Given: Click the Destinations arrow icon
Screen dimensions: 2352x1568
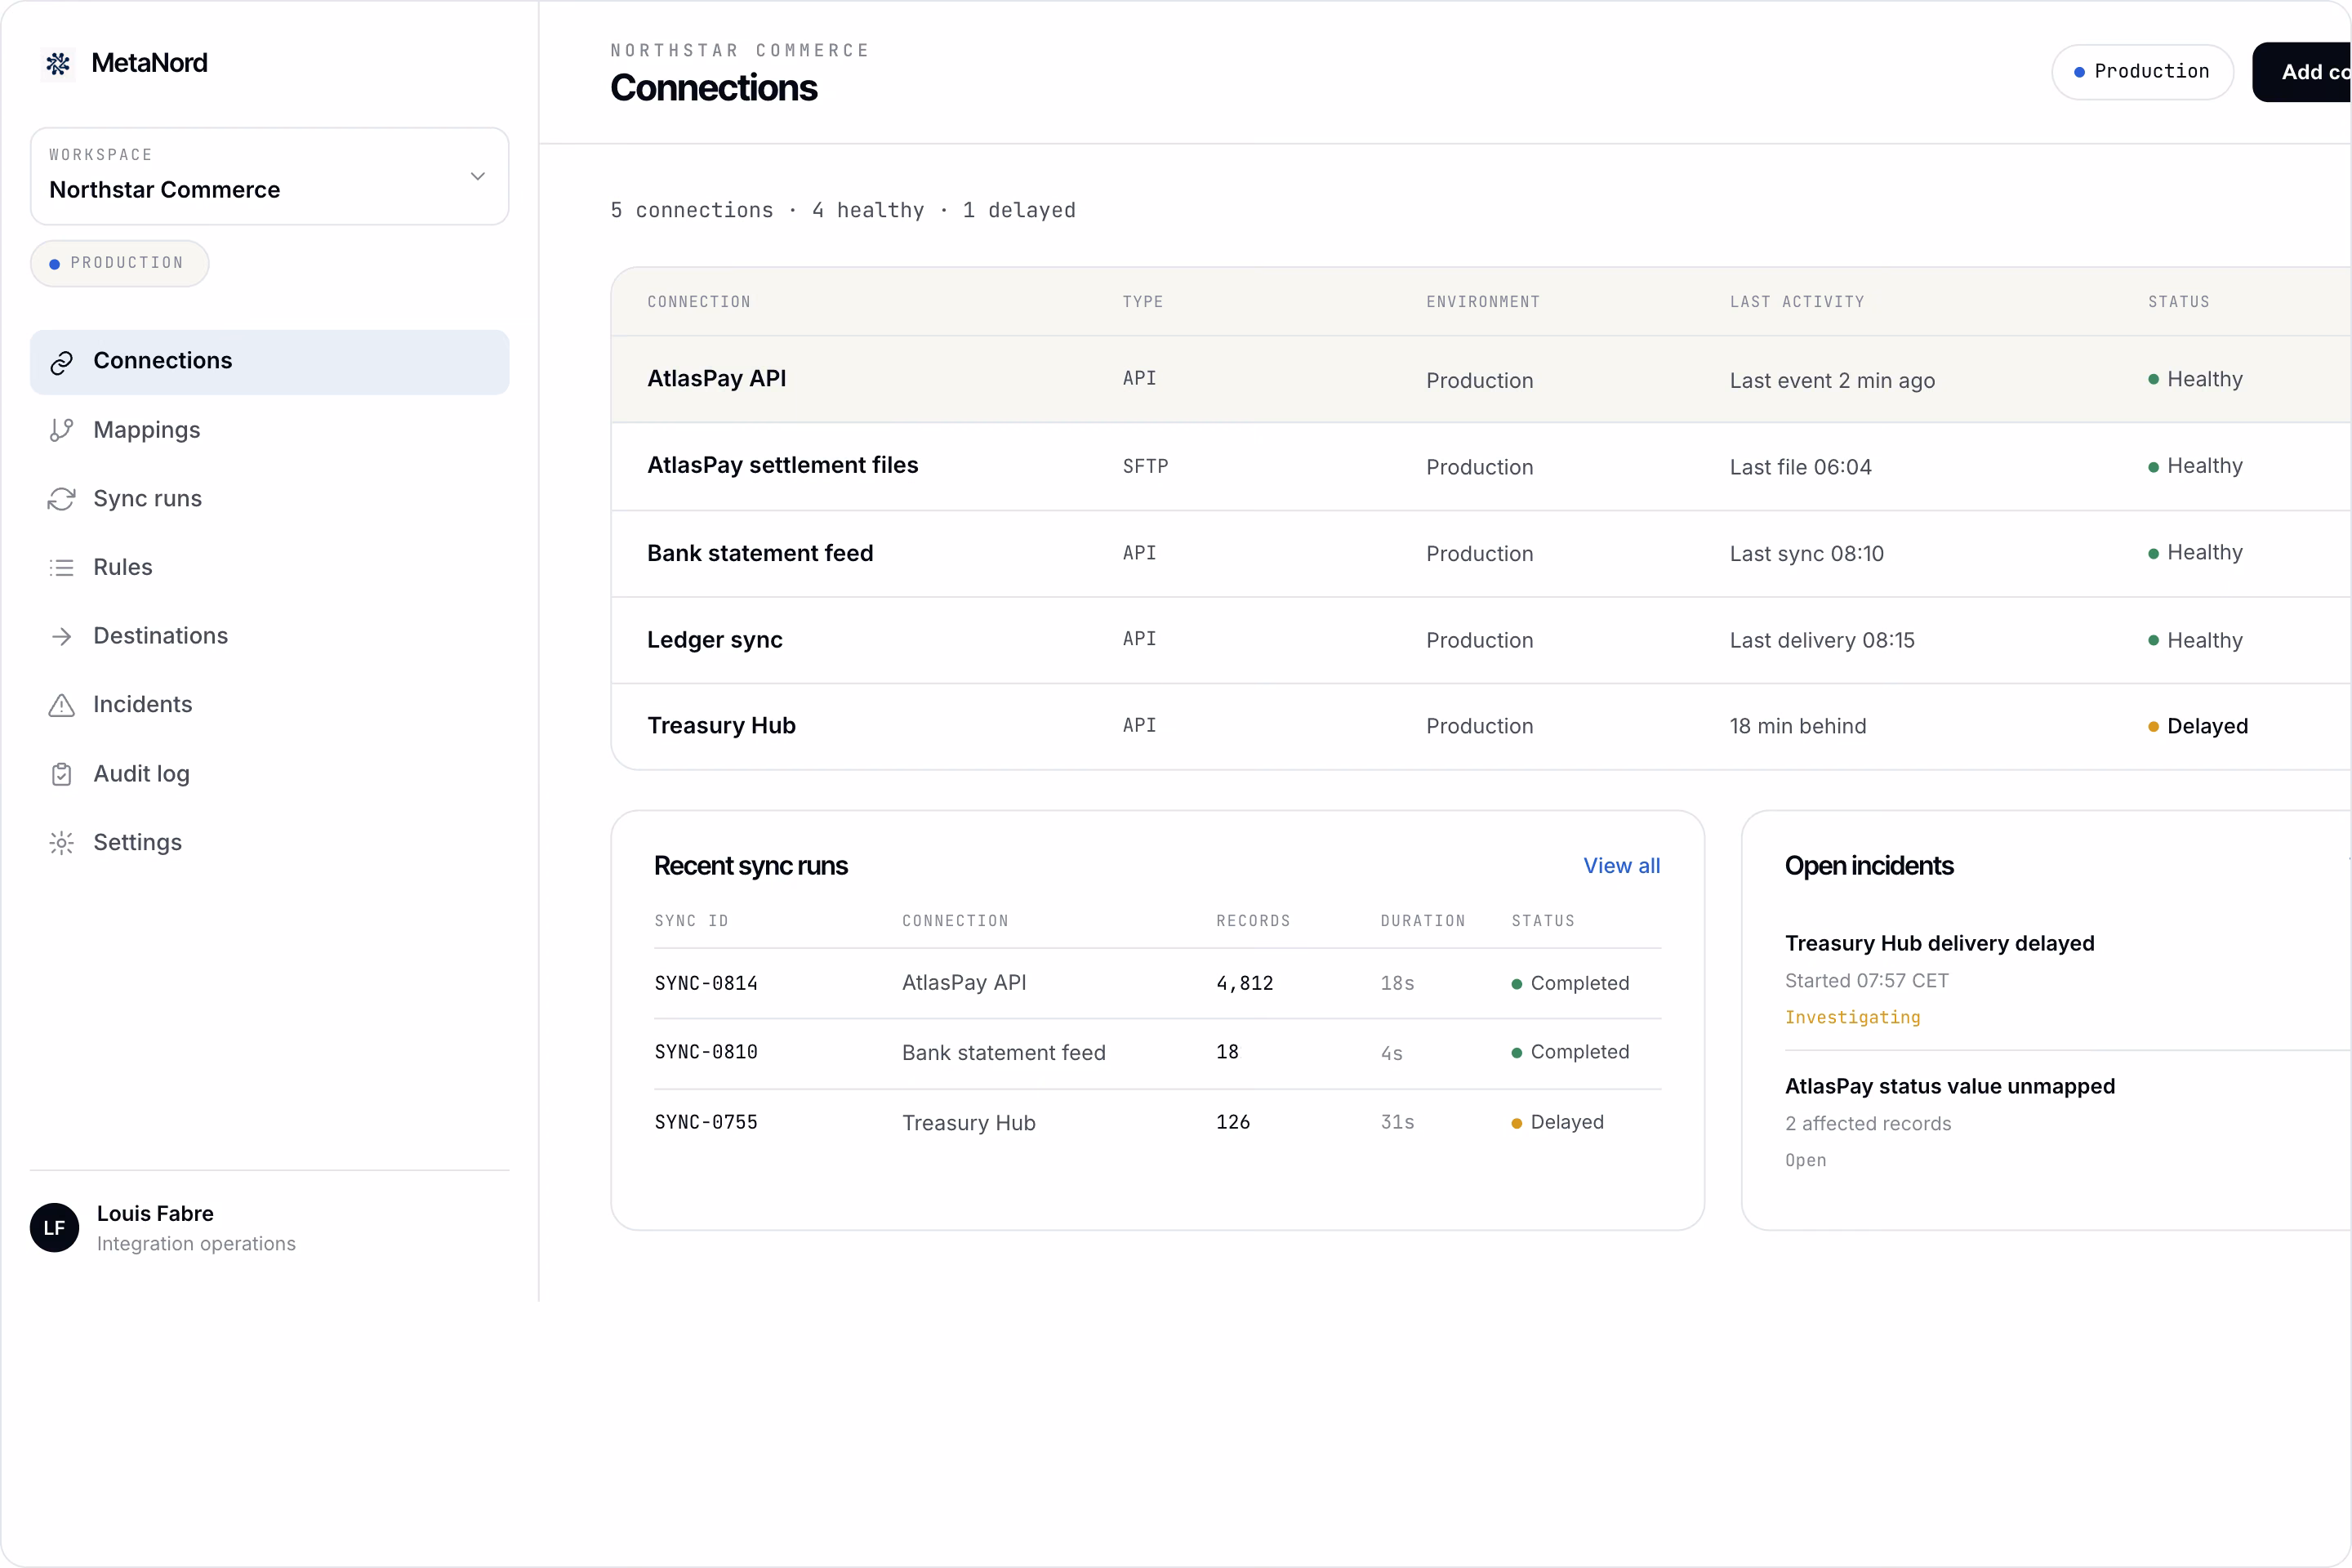Looking at the screenshot, I should (61, 637).
